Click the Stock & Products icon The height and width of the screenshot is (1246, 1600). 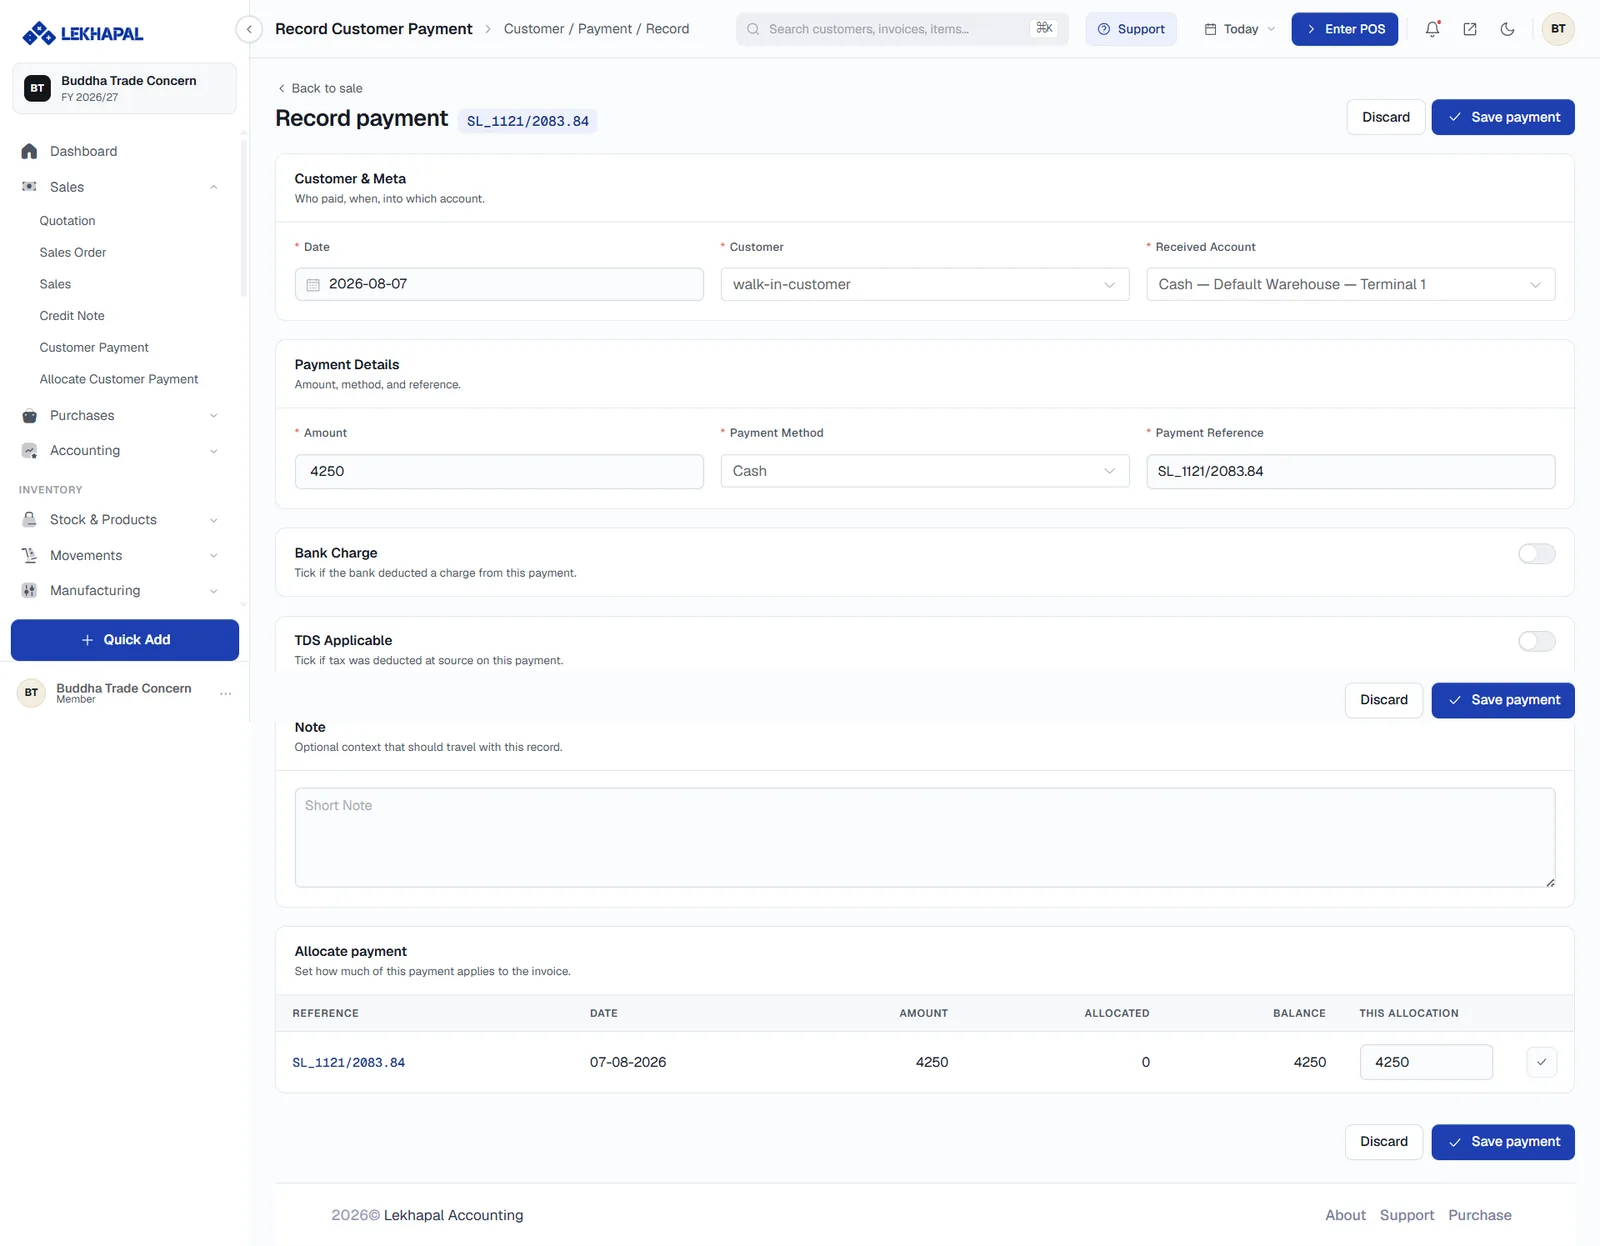(x=30, y=520)
